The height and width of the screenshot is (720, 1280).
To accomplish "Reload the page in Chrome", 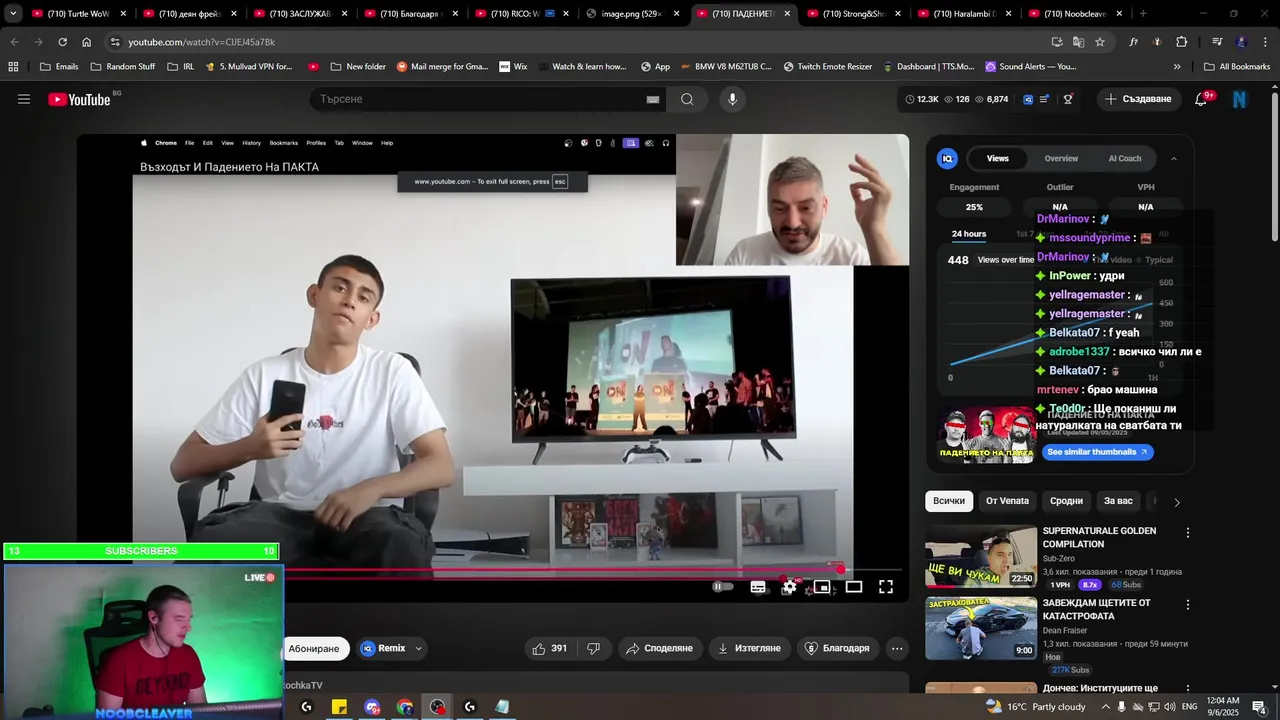I will point(62,42).
